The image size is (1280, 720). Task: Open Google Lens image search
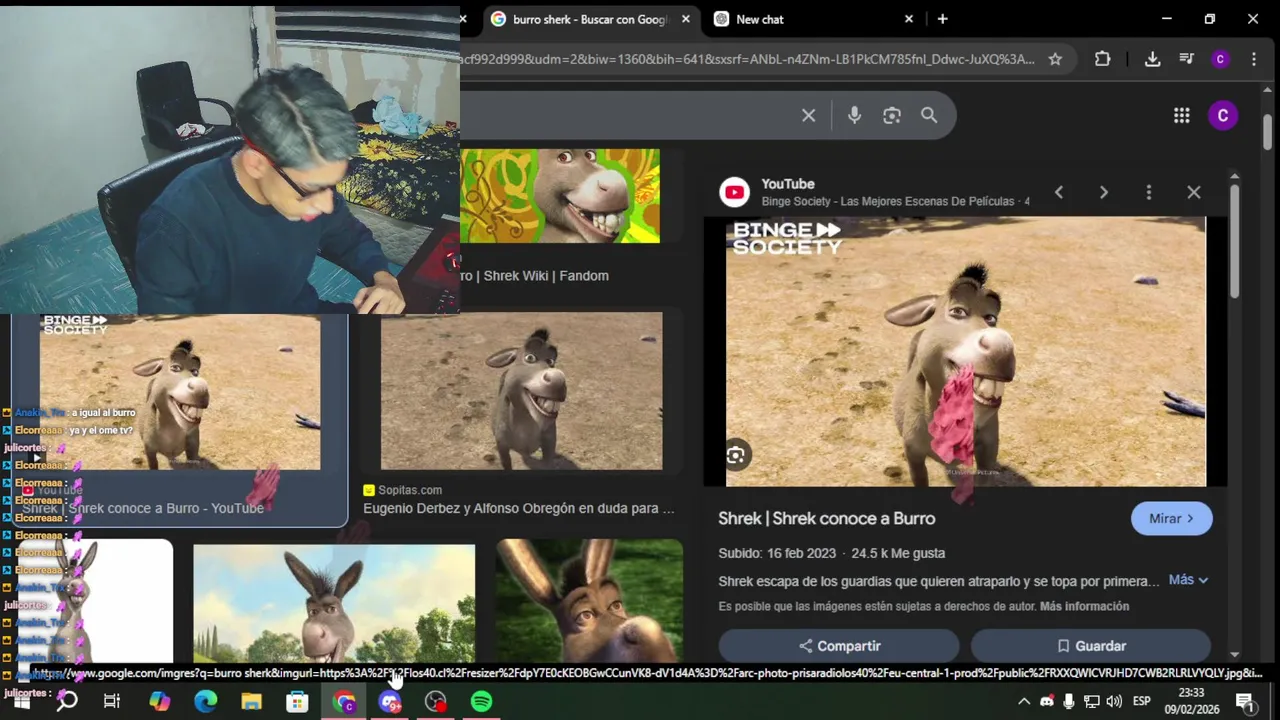tap(892, 116)
